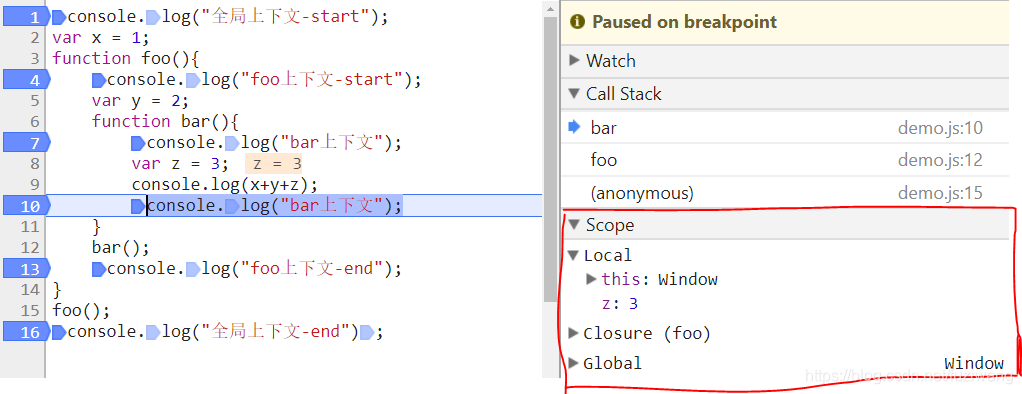Select the bar call stack frame
The width and height of the screenshot is (1022, 394).
(x=785, y=128)
